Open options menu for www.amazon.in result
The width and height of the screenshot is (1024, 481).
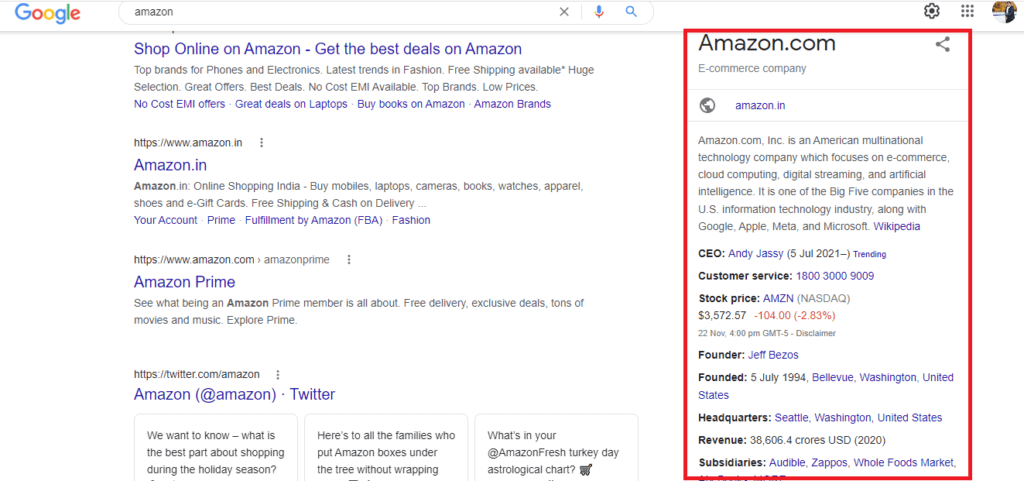(262, 142)
